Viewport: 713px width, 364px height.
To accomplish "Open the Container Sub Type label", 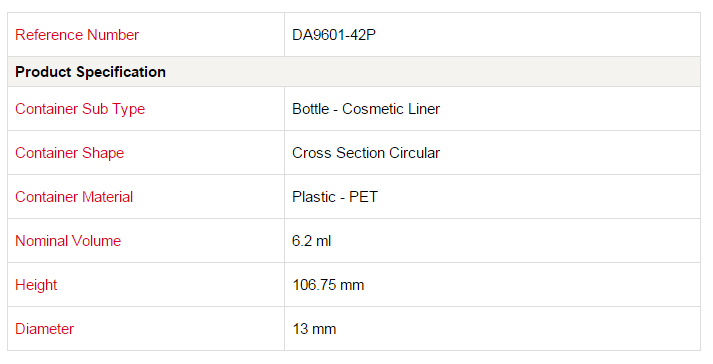I will pos(80,109).
